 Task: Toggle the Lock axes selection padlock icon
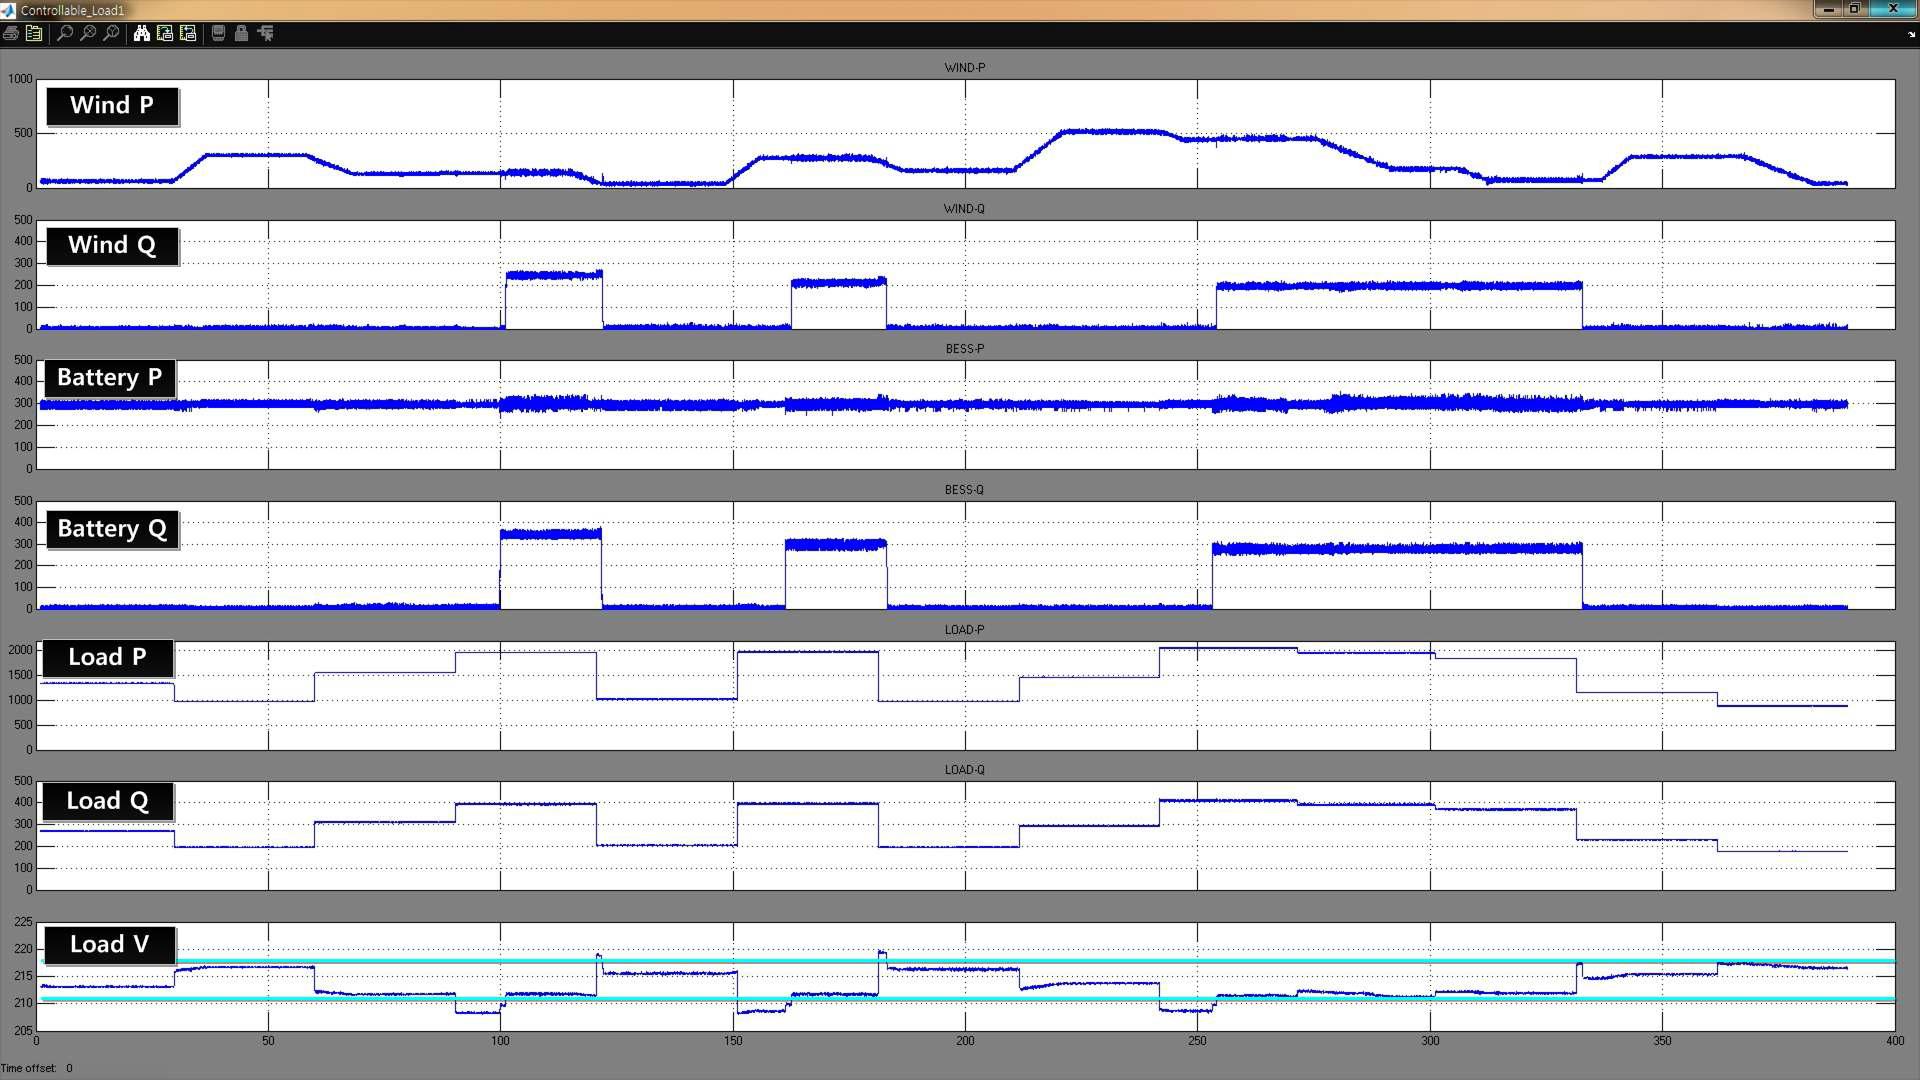click(x=241, y=33)
